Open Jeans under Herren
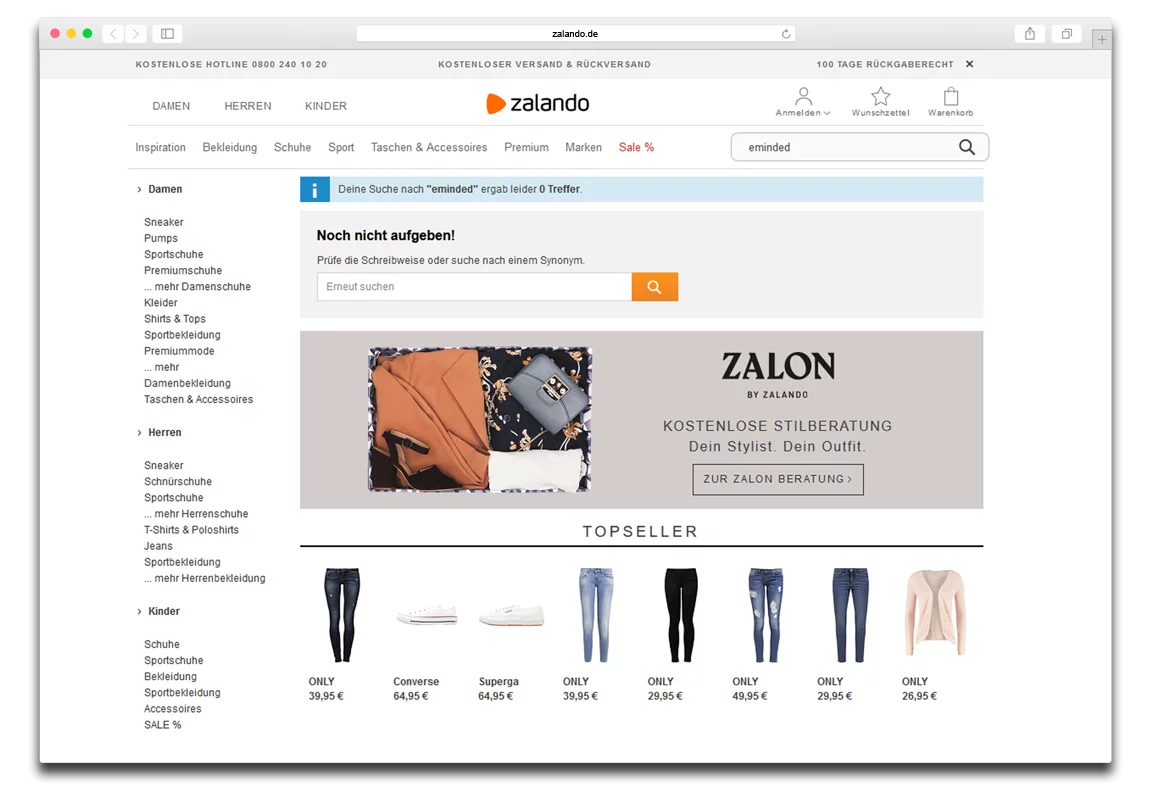Viewport: 1152px width, 800px height. (158, 547)
